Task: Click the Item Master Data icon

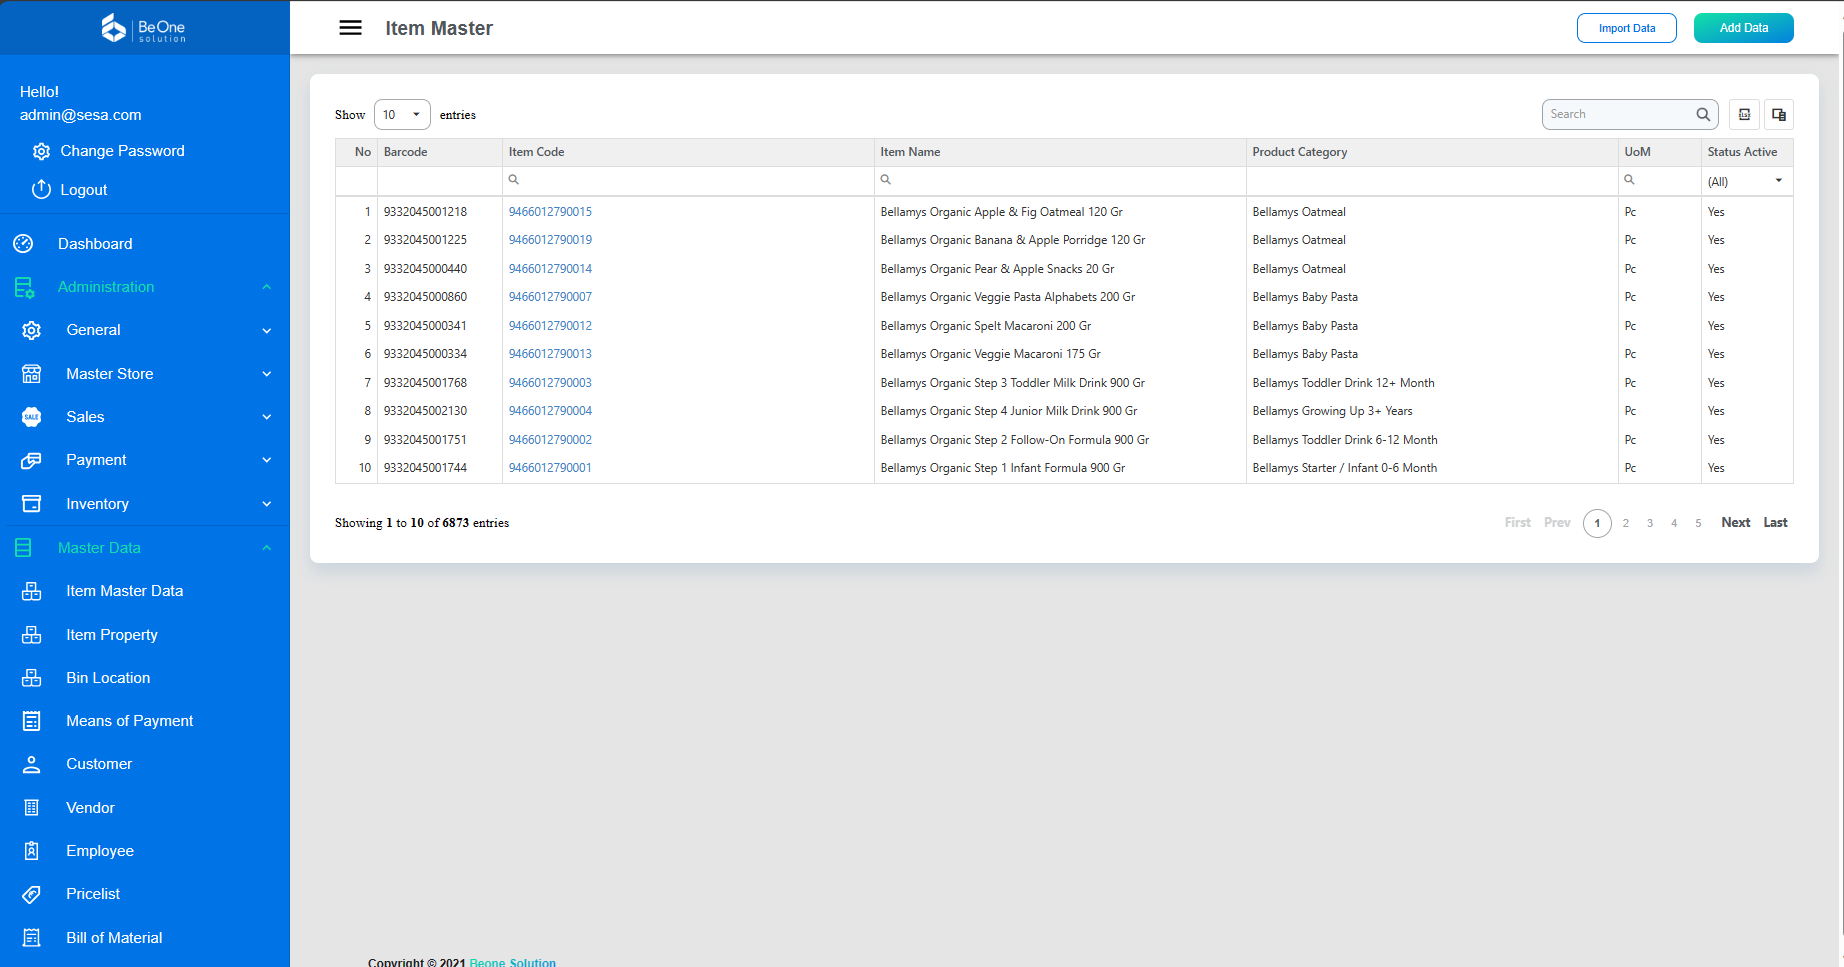Action: tap(32, 591)
